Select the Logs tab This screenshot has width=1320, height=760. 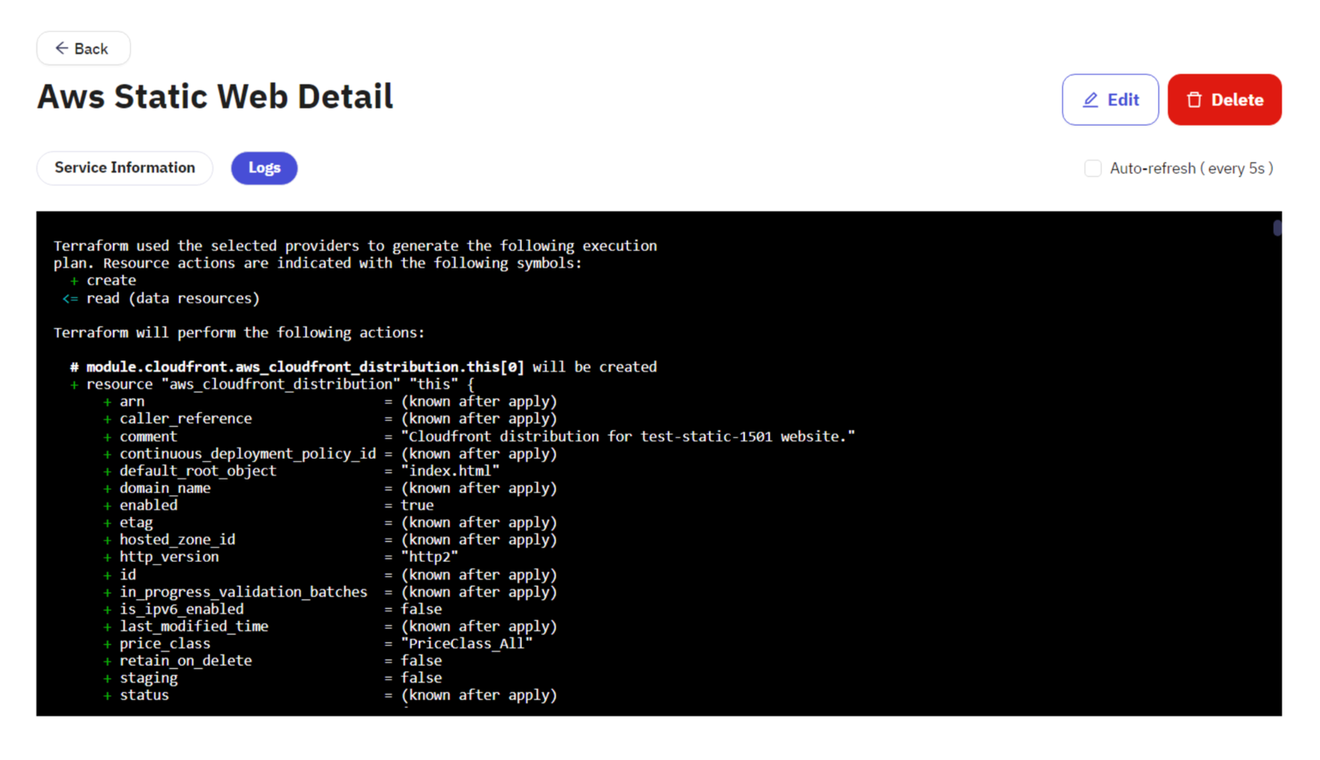point(264,168)
